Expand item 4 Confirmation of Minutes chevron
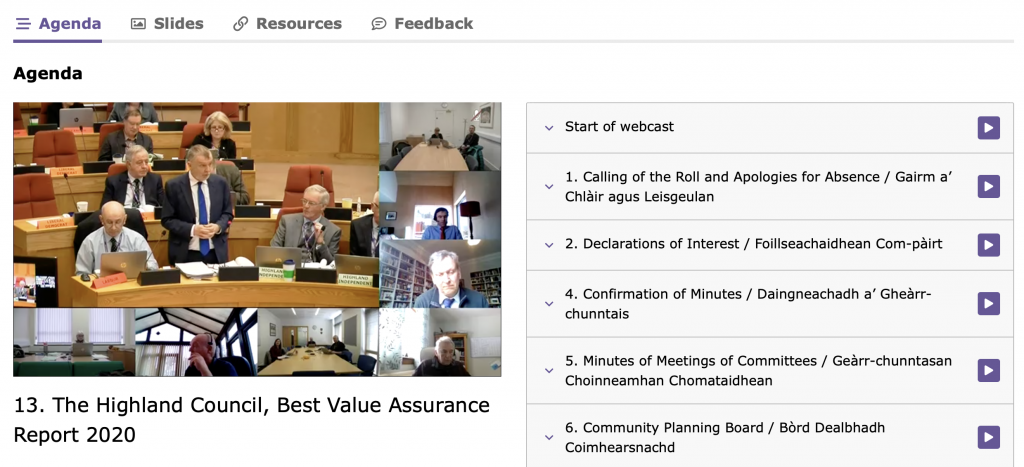 coord(549,304)
